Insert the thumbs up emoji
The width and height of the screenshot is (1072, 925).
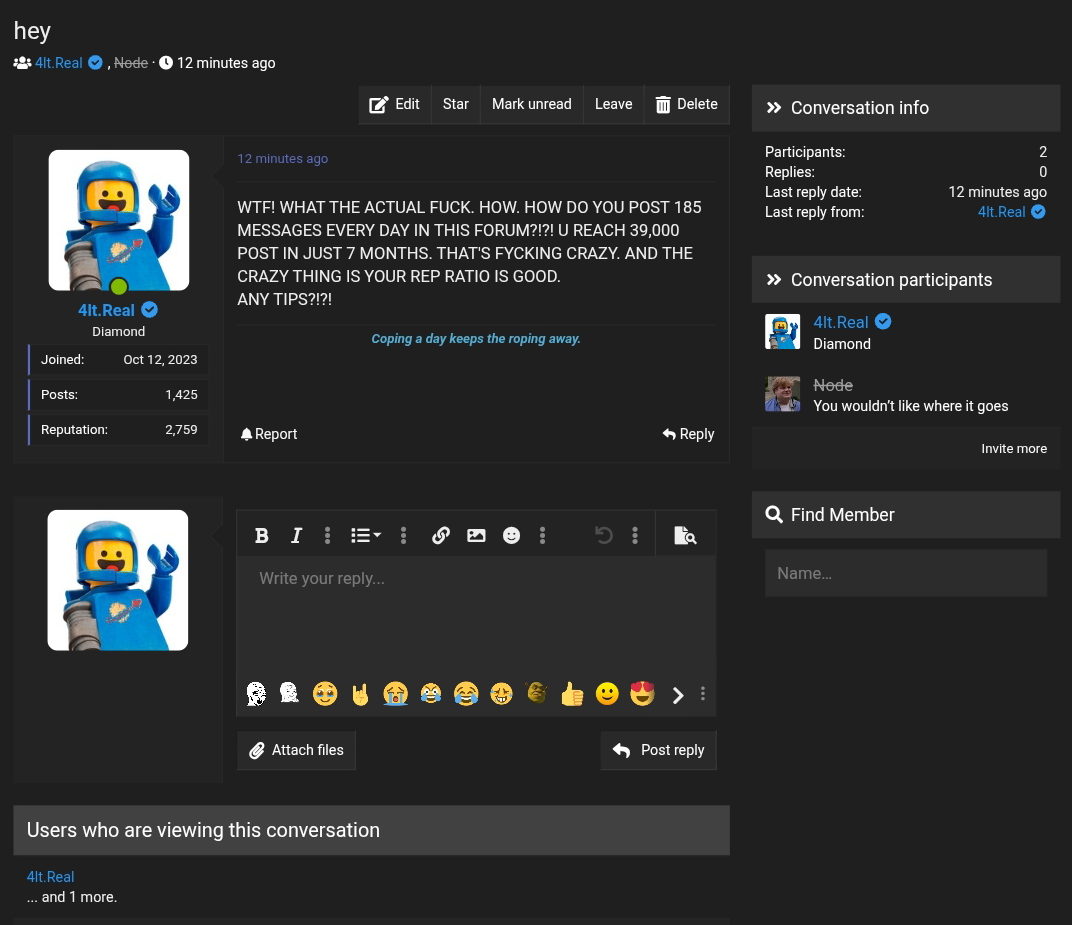click(572, 694)
